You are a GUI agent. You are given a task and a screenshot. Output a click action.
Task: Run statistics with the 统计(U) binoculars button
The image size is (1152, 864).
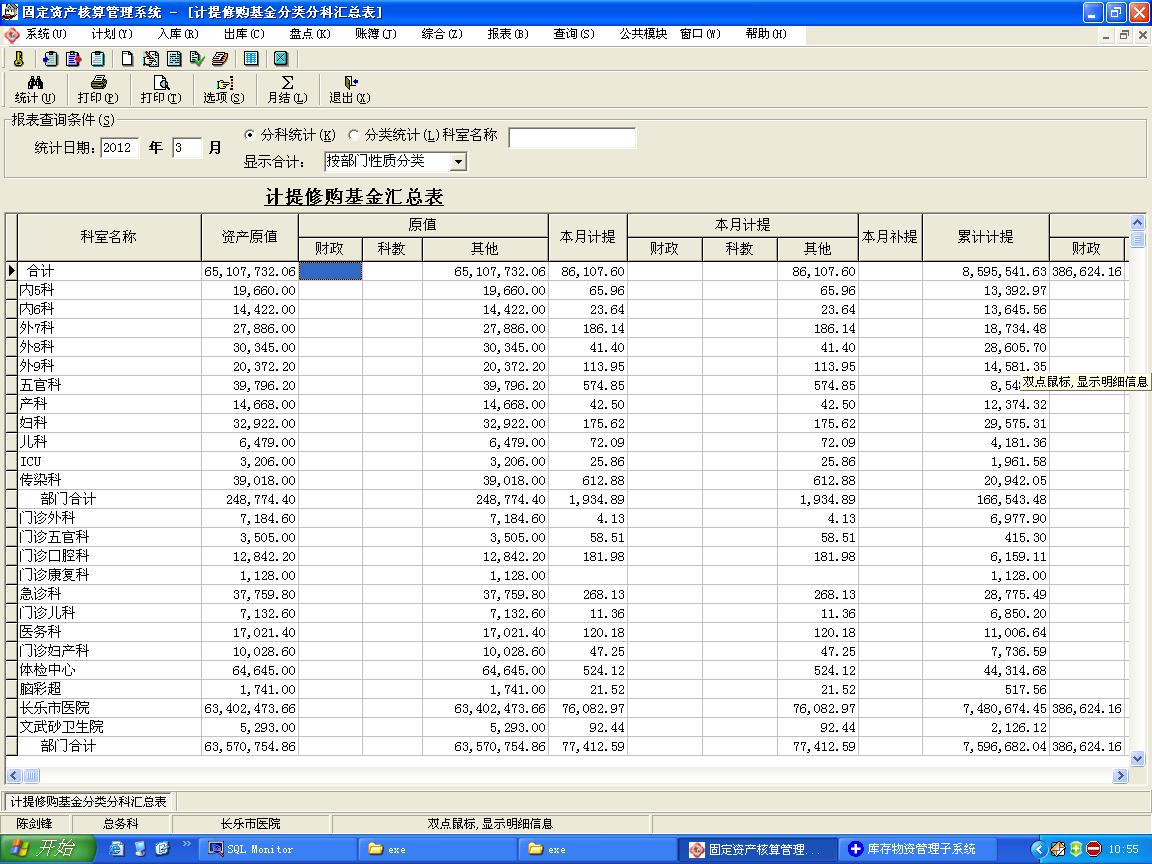click(35, 90)
